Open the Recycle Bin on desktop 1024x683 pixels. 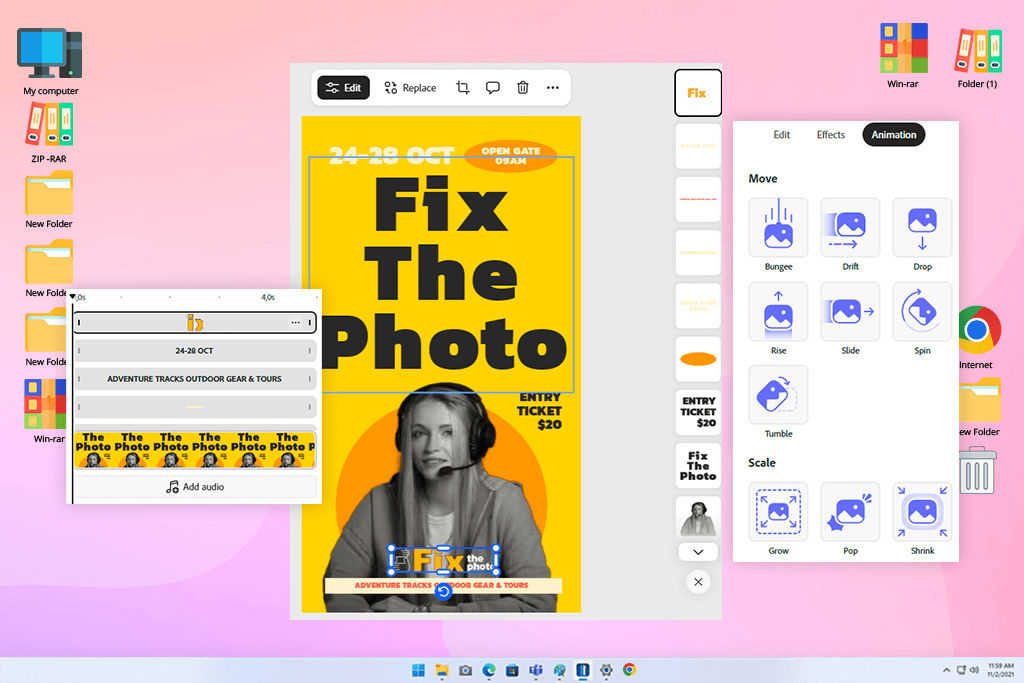tap(977, 470)
